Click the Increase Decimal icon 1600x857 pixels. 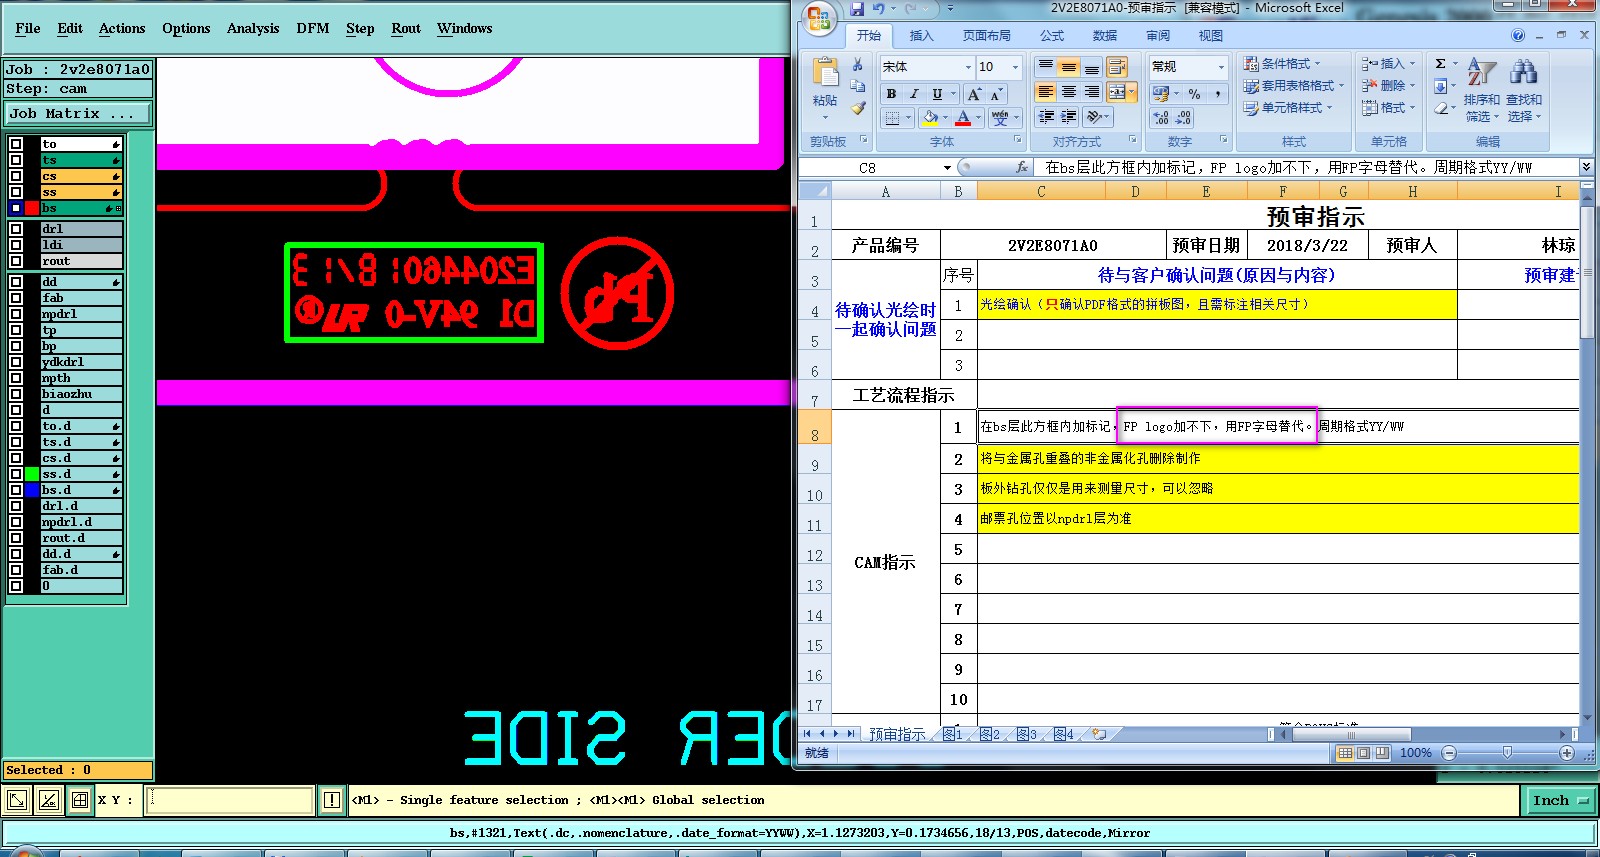pos(1161,118)
